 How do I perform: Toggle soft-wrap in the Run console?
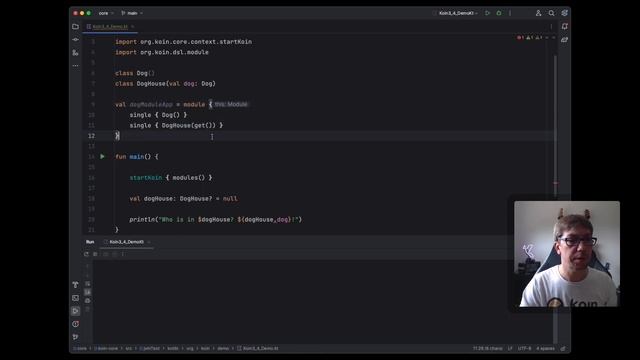(x=88, y=284)
